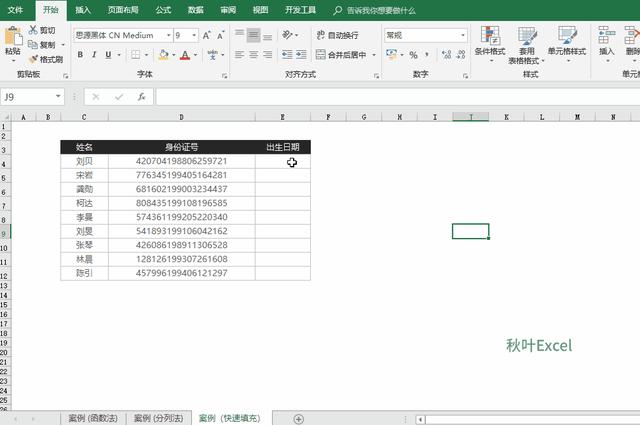
Task: Expand the Name Box dropdown arrow
Action: click(58, 97)
